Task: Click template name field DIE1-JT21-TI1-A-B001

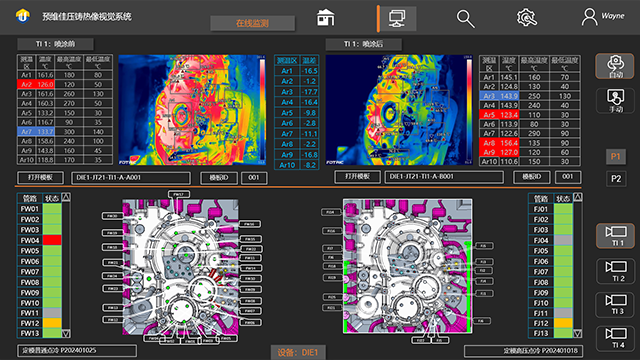Action: click(x=444, y=177)
